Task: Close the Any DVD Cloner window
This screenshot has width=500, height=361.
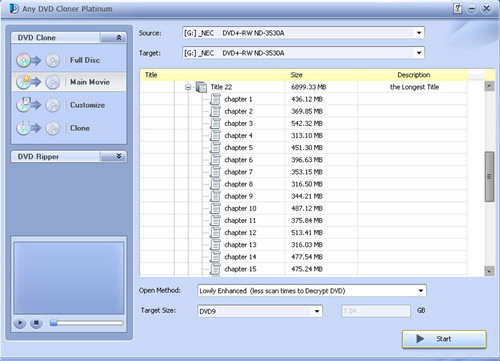Action: pos(486,9)
